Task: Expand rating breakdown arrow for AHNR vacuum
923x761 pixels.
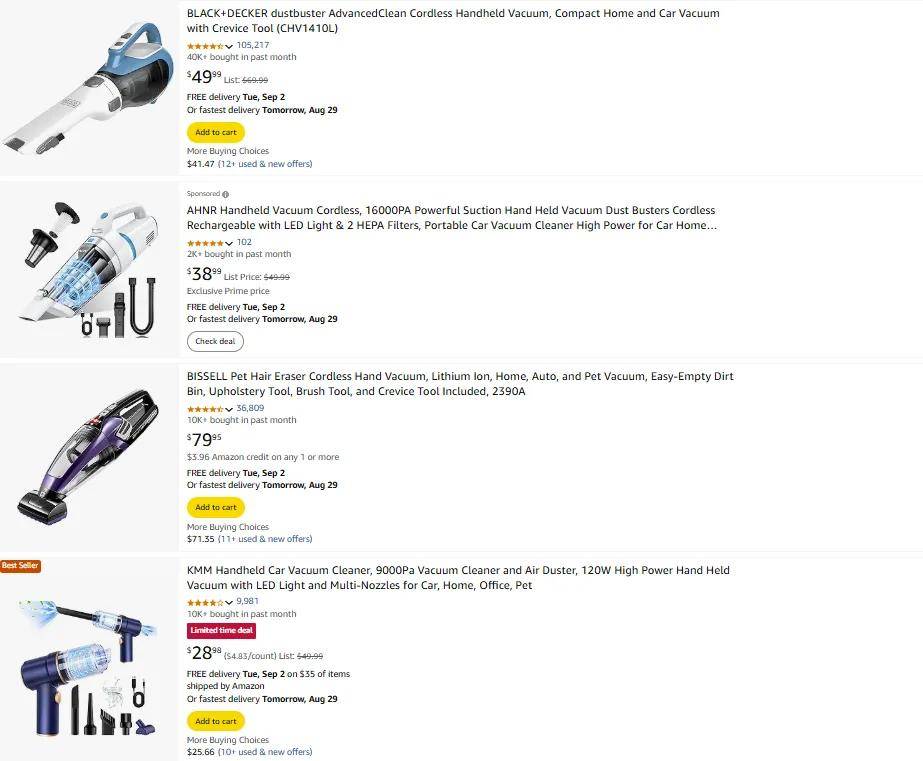Action: [230, 244]
